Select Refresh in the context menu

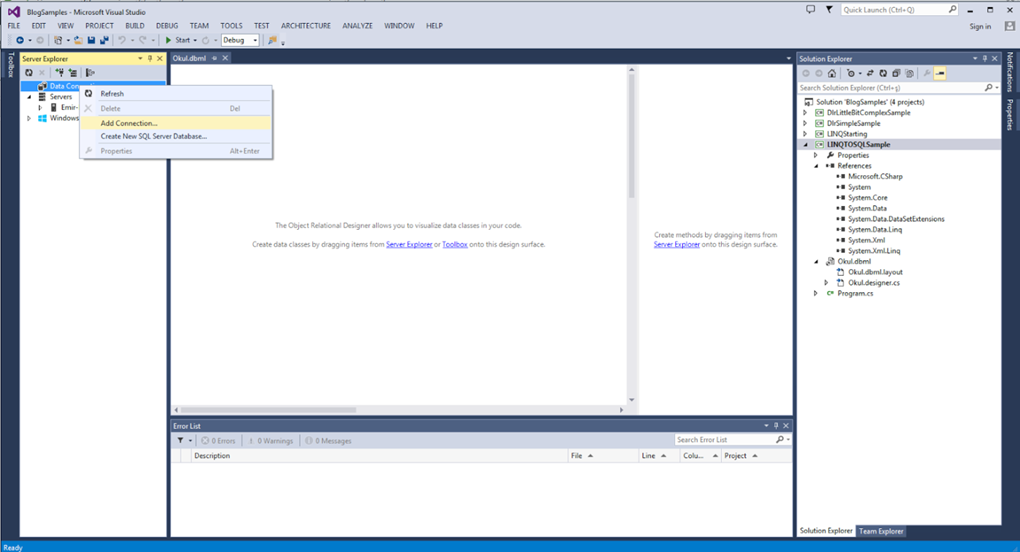click(x=176, y=94)
